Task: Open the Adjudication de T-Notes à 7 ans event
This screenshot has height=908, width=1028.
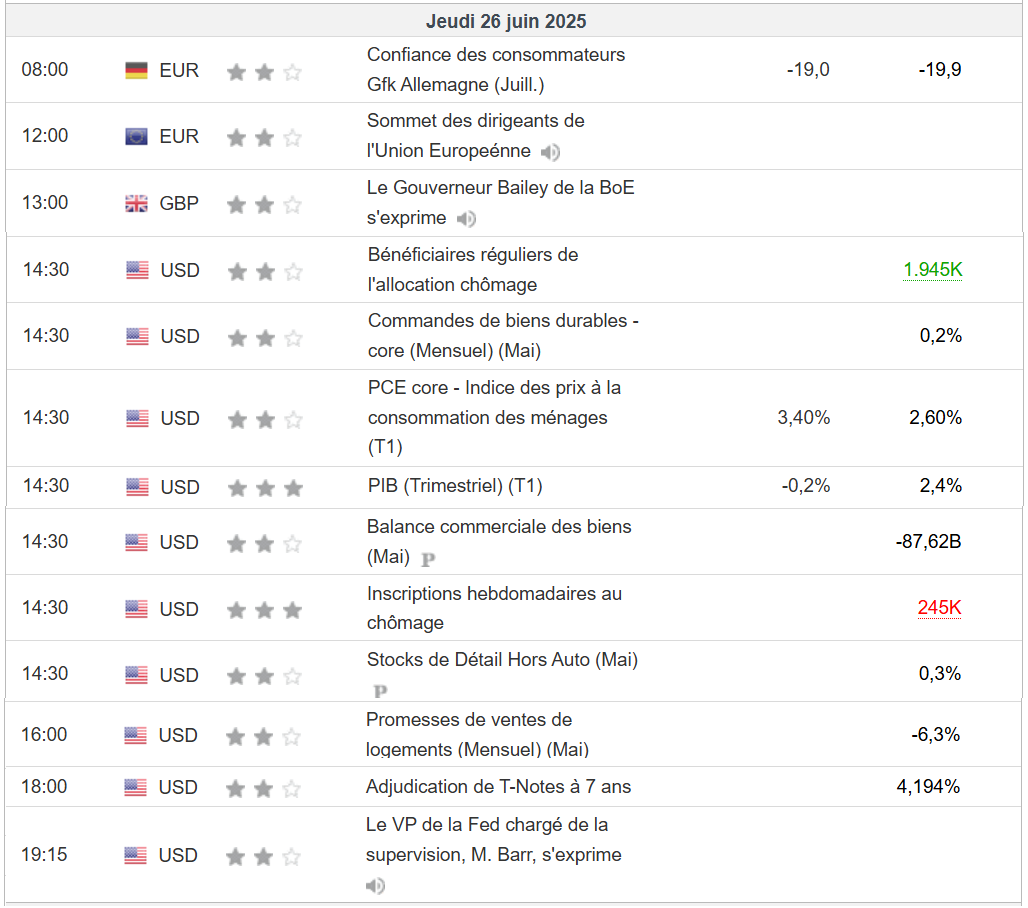Action: tap(498, 786)
